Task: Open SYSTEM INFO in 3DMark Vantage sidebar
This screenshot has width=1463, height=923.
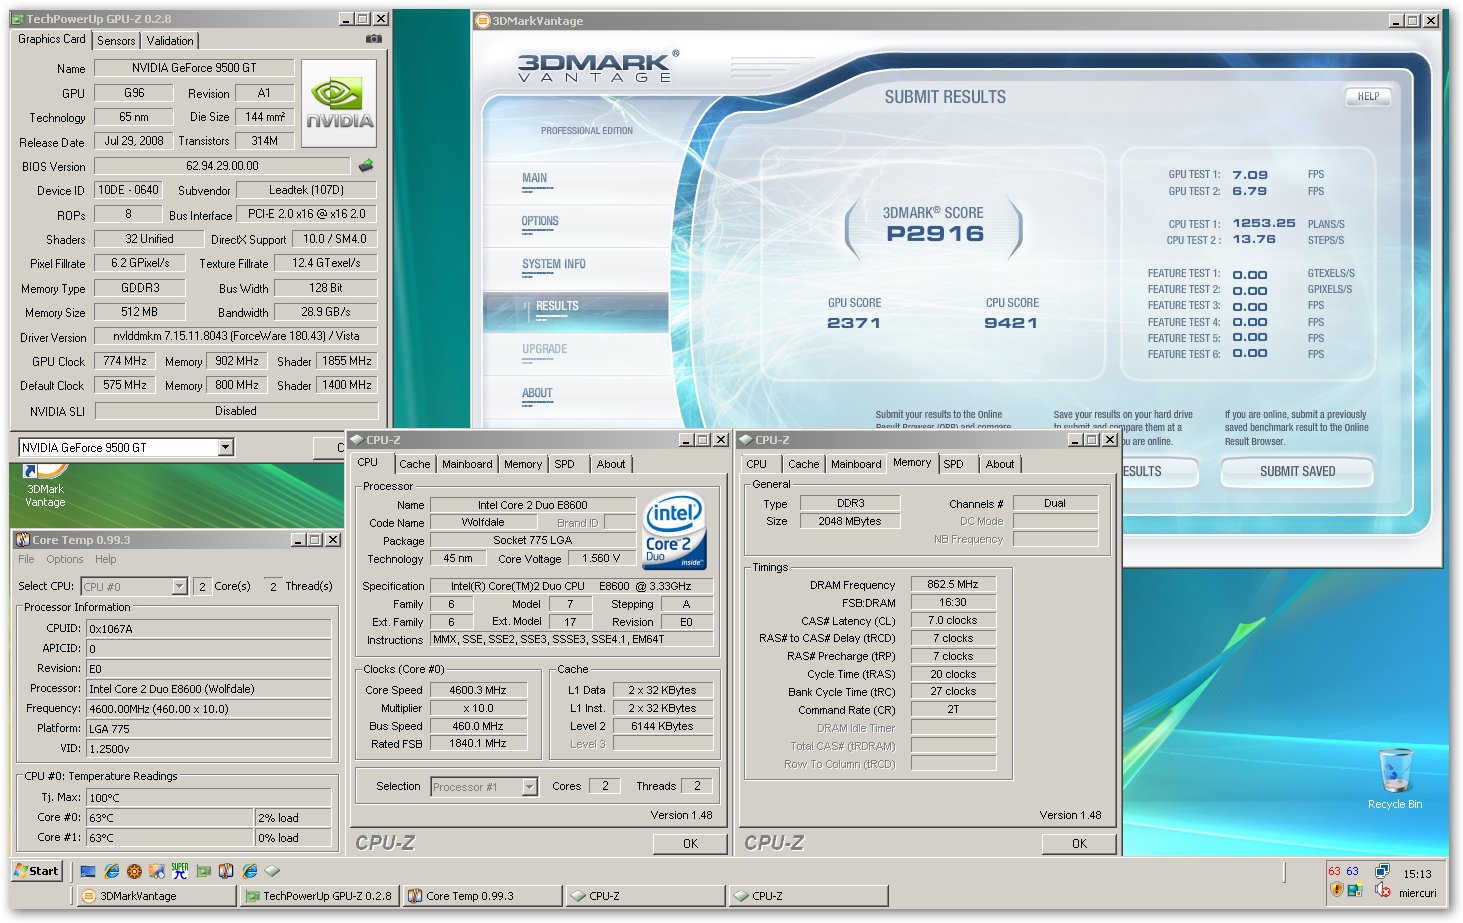Action: pos(554,264)
